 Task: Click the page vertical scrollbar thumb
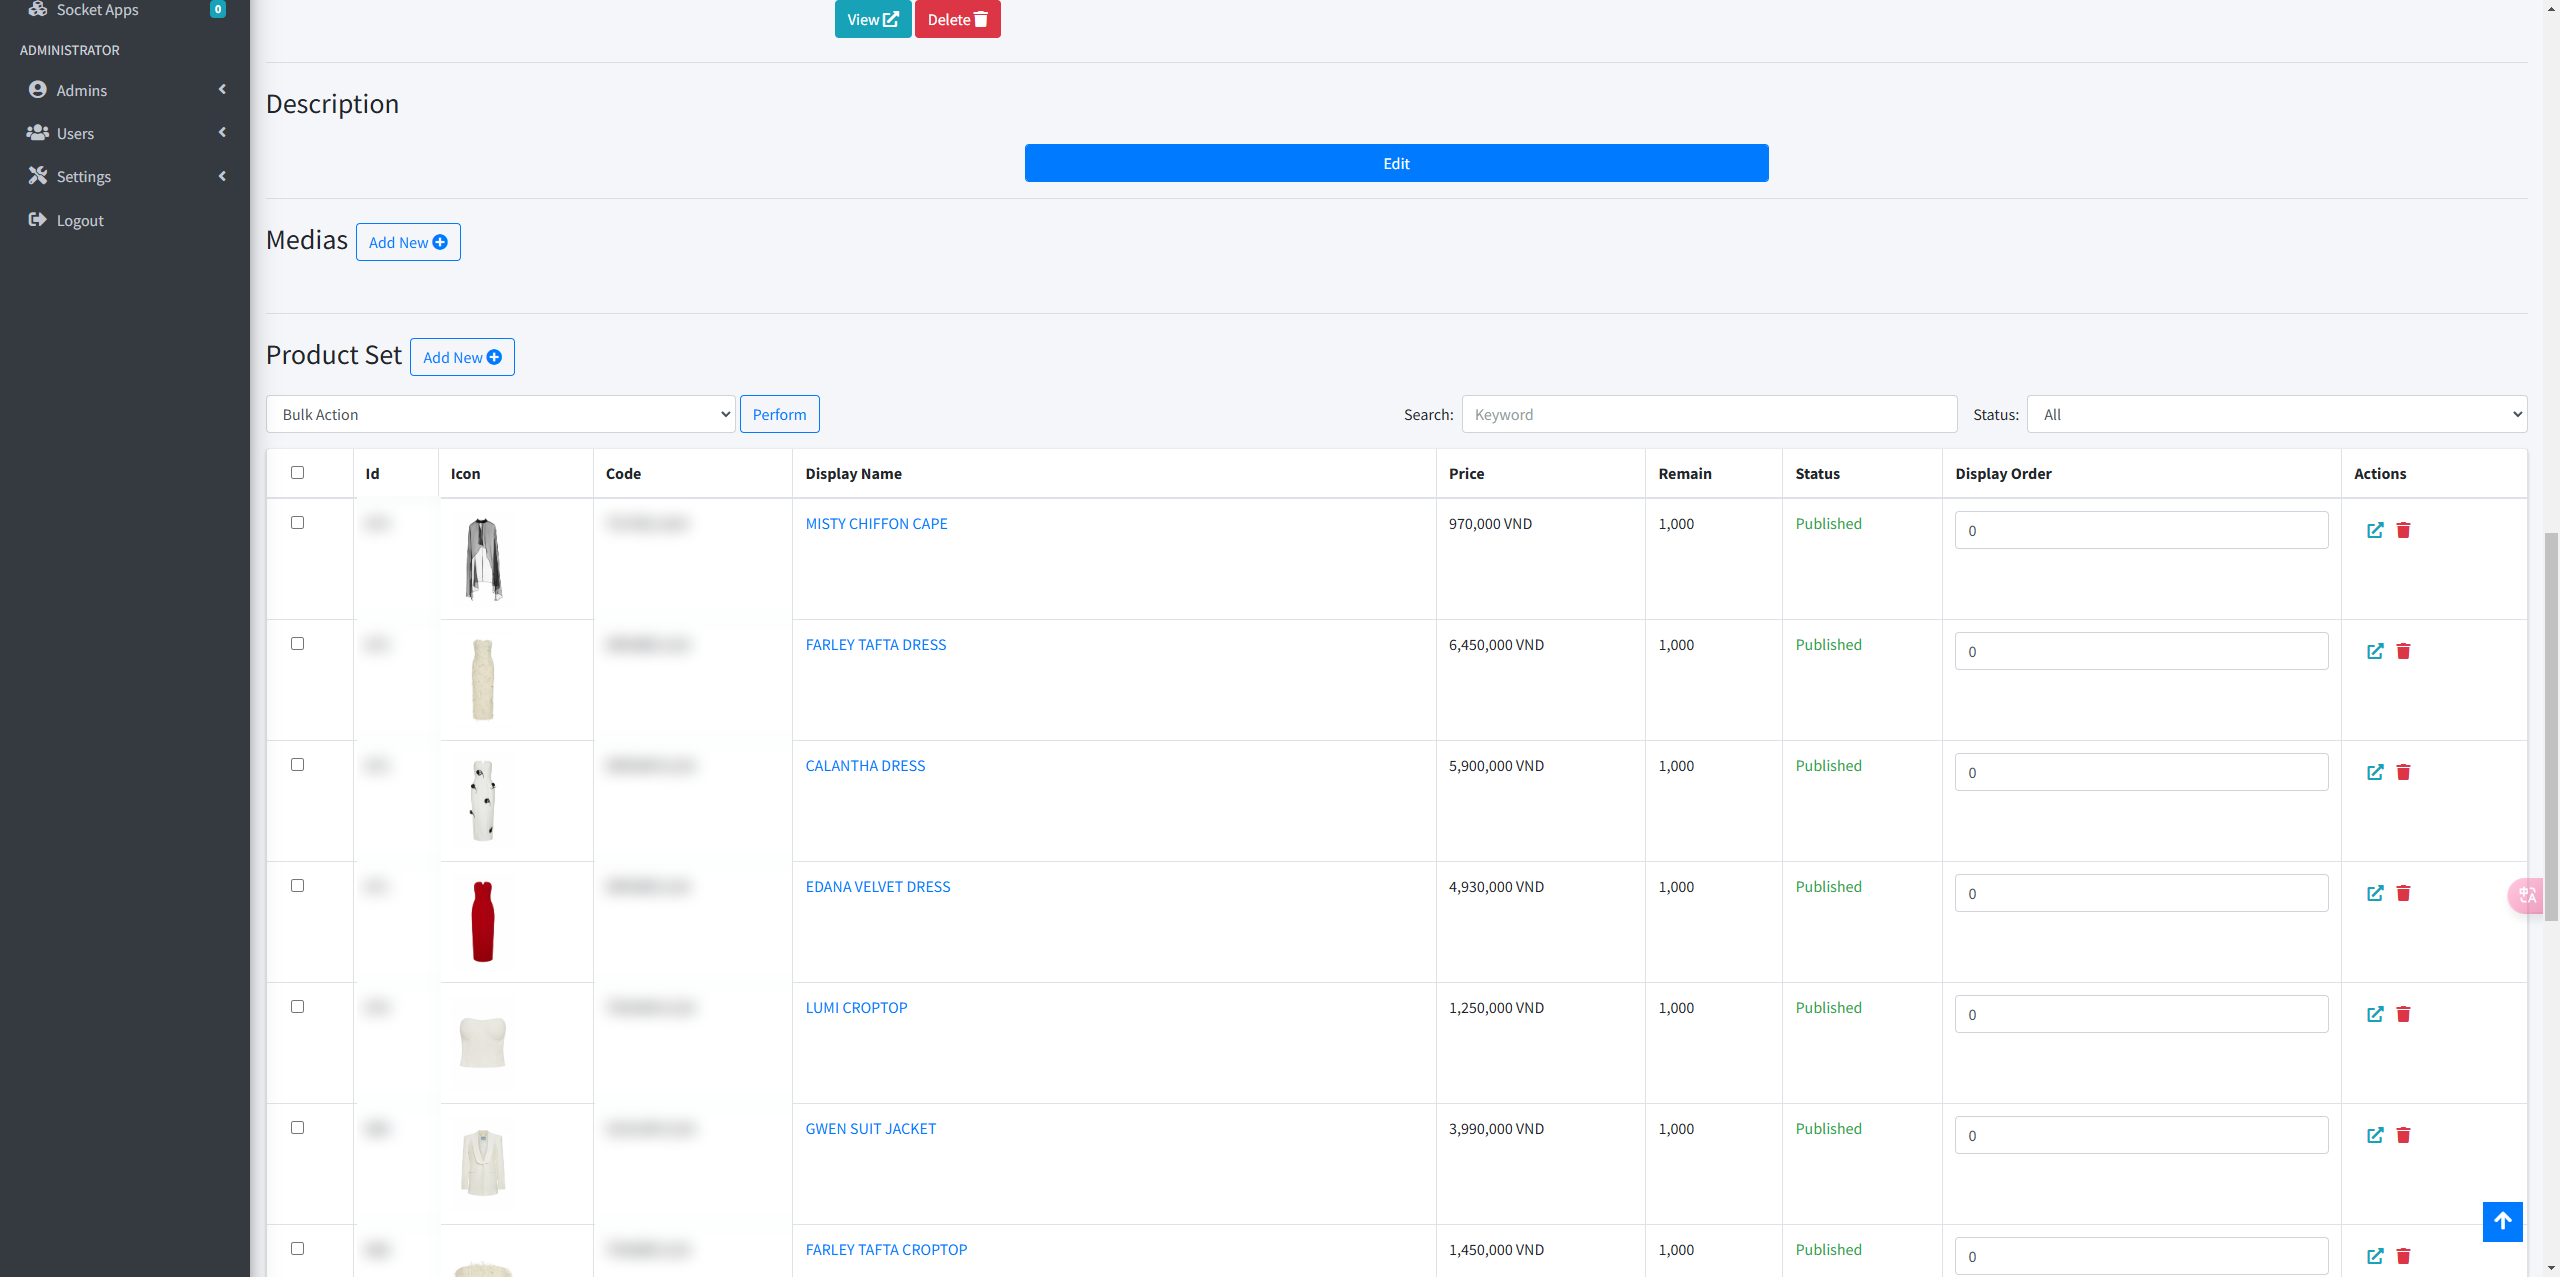point(2551,727)
